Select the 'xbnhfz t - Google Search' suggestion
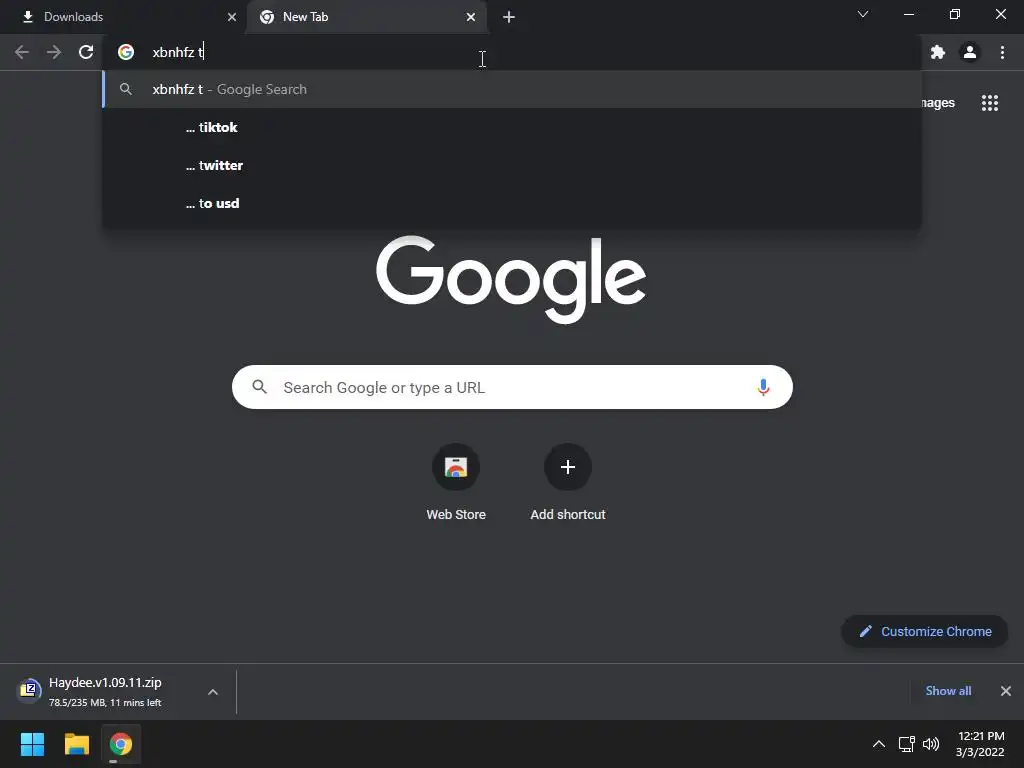 click(x=512, y=89)
